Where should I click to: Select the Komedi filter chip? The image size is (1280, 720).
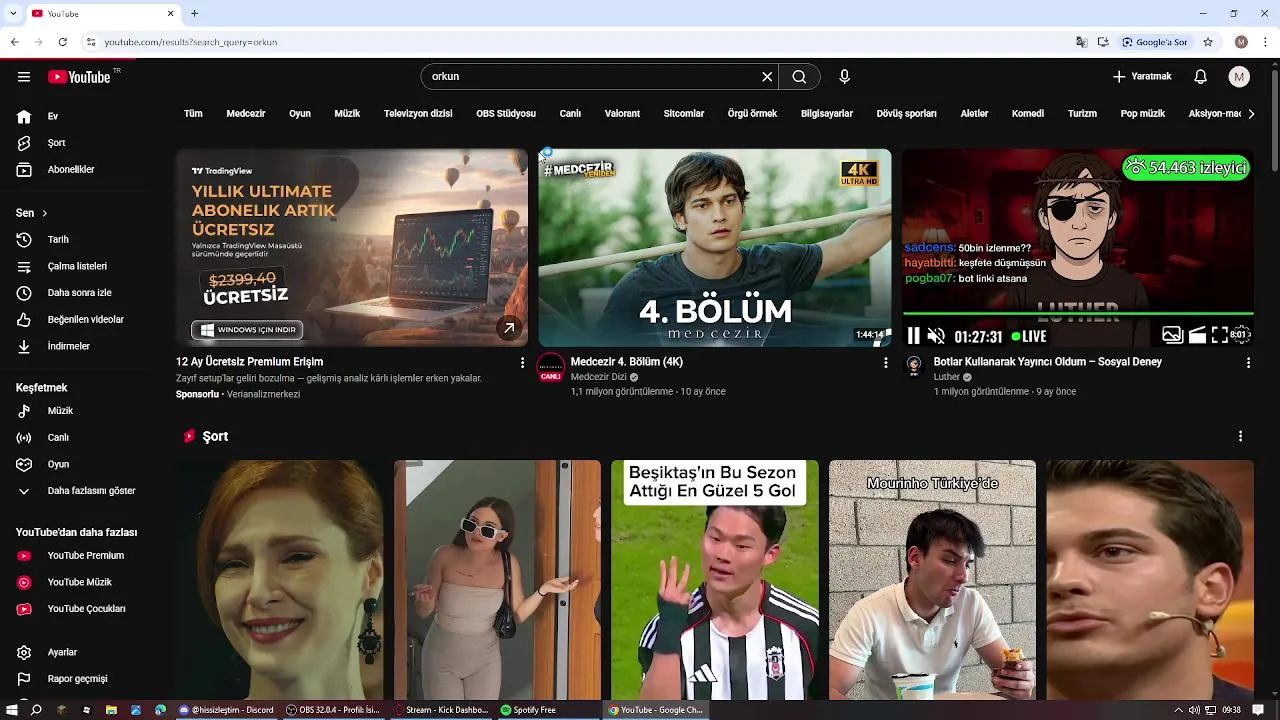1028,114
